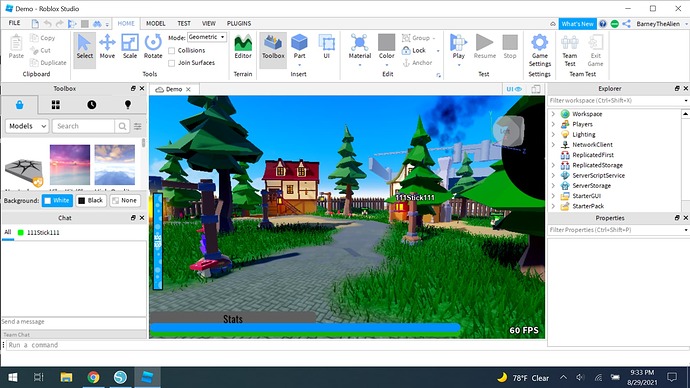Click the Send a message chat field
The image size is (690, 388).
(x=74, y=322)
